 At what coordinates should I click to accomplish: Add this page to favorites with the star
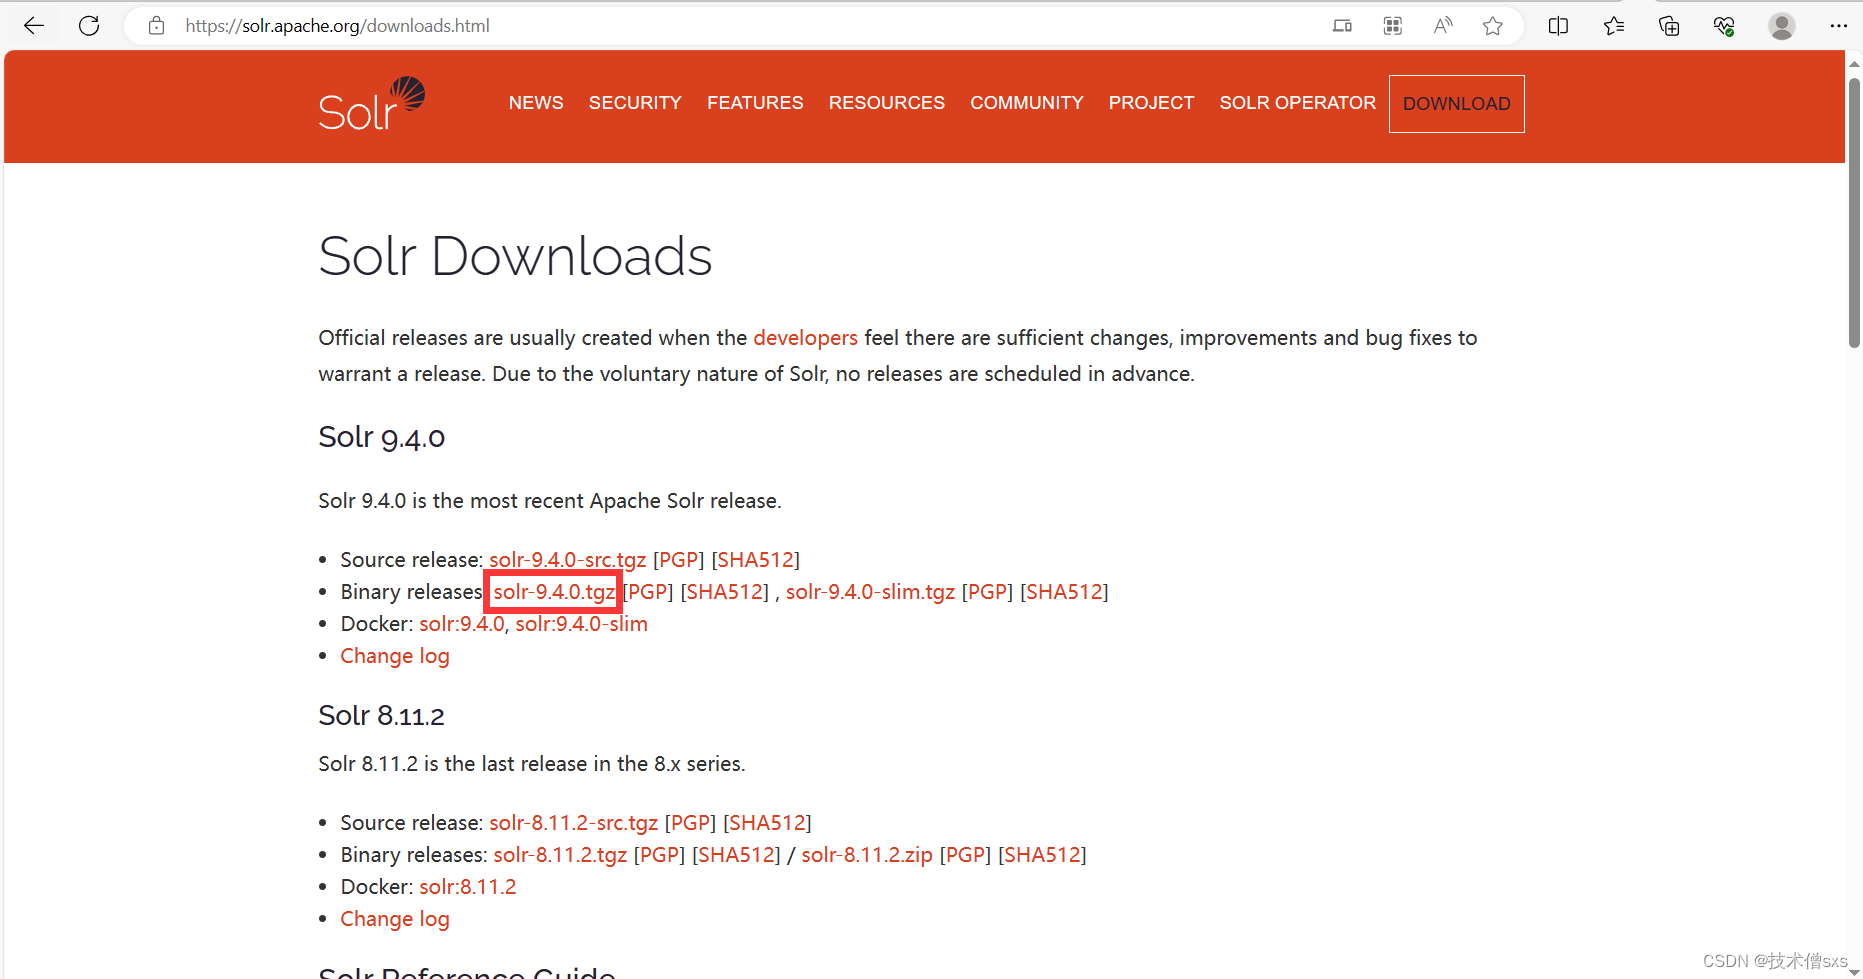(1492, 26)
